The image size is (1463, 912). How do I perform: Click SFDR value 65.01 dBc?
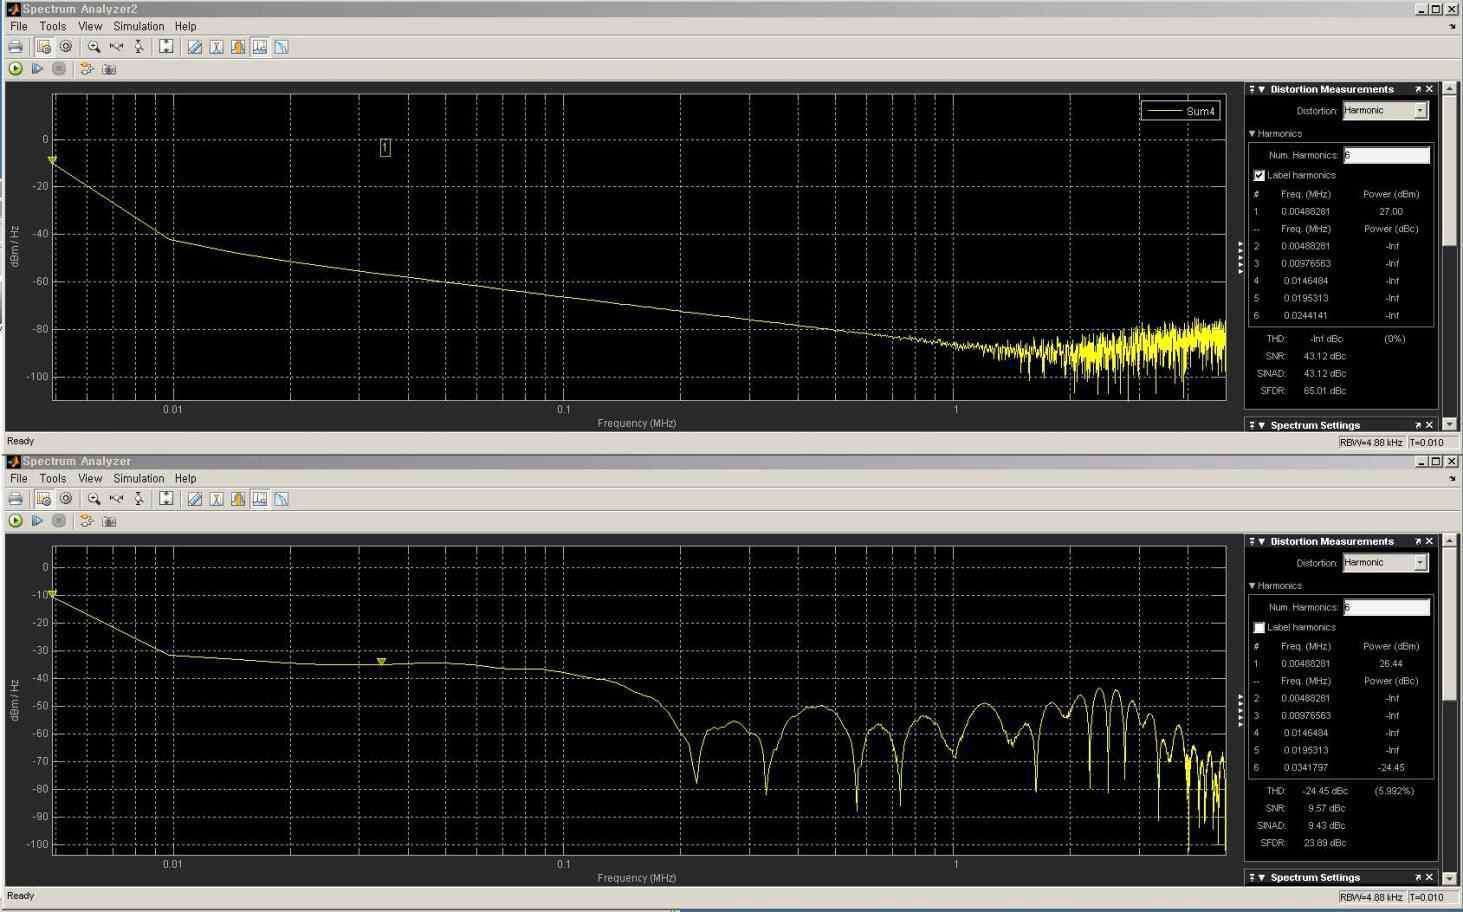coord(1325,391)
